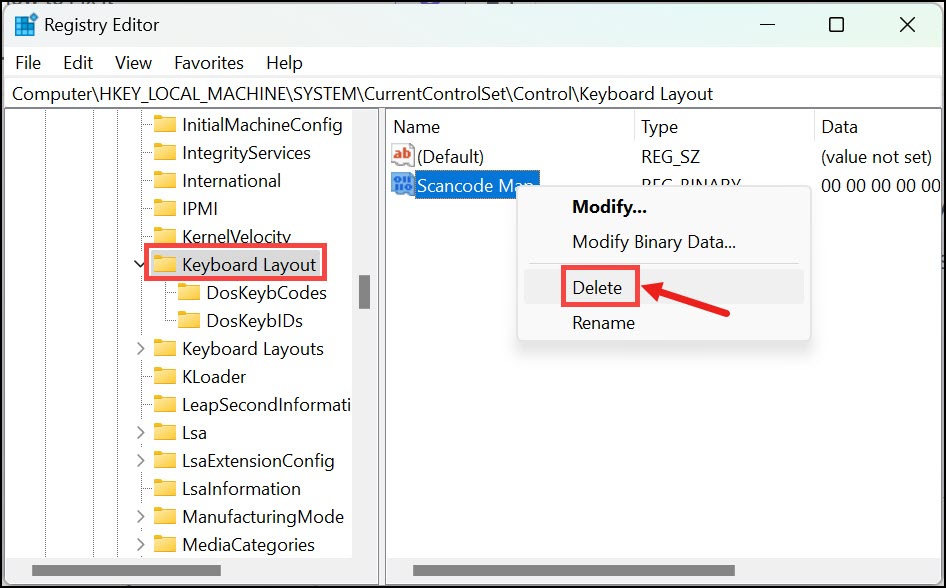Image resolution: width=946 pixels, height=588 pixels.
Task: Select the DosKeybCodes tree item label
Action: 267,292
